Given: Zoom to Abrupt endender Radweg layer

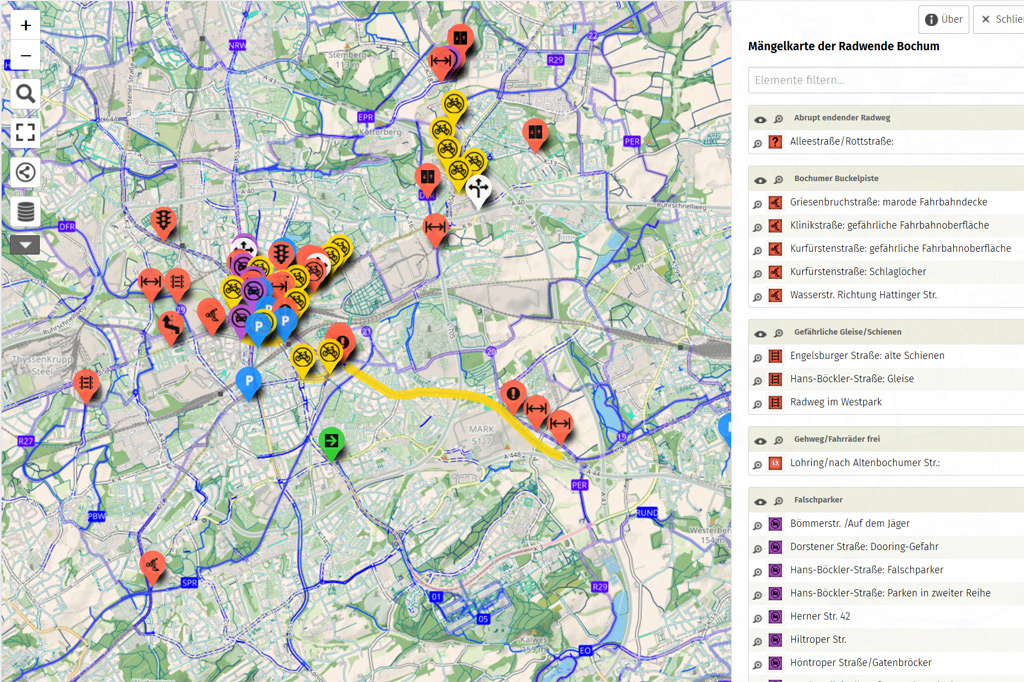Looking at the screenshot, I should tap(778, 120).
